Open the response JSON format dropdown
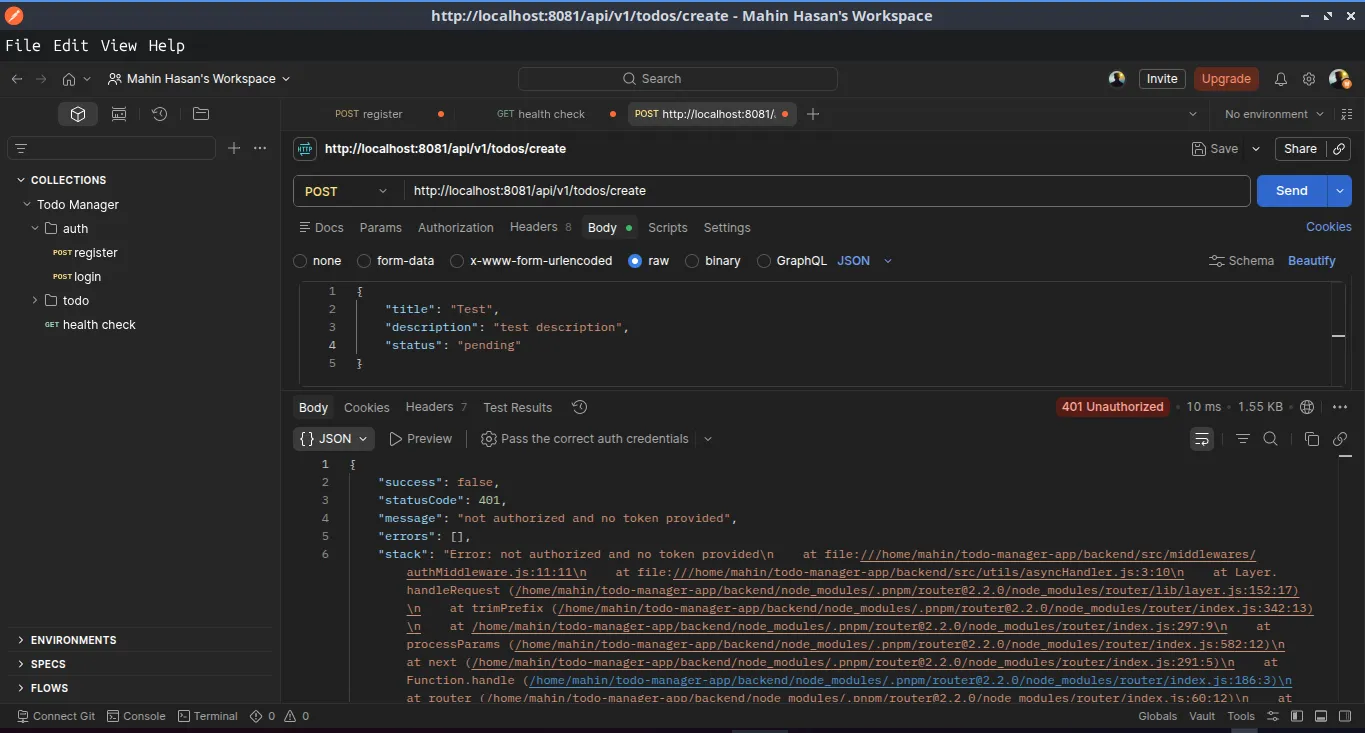 [x=334, y=439]
